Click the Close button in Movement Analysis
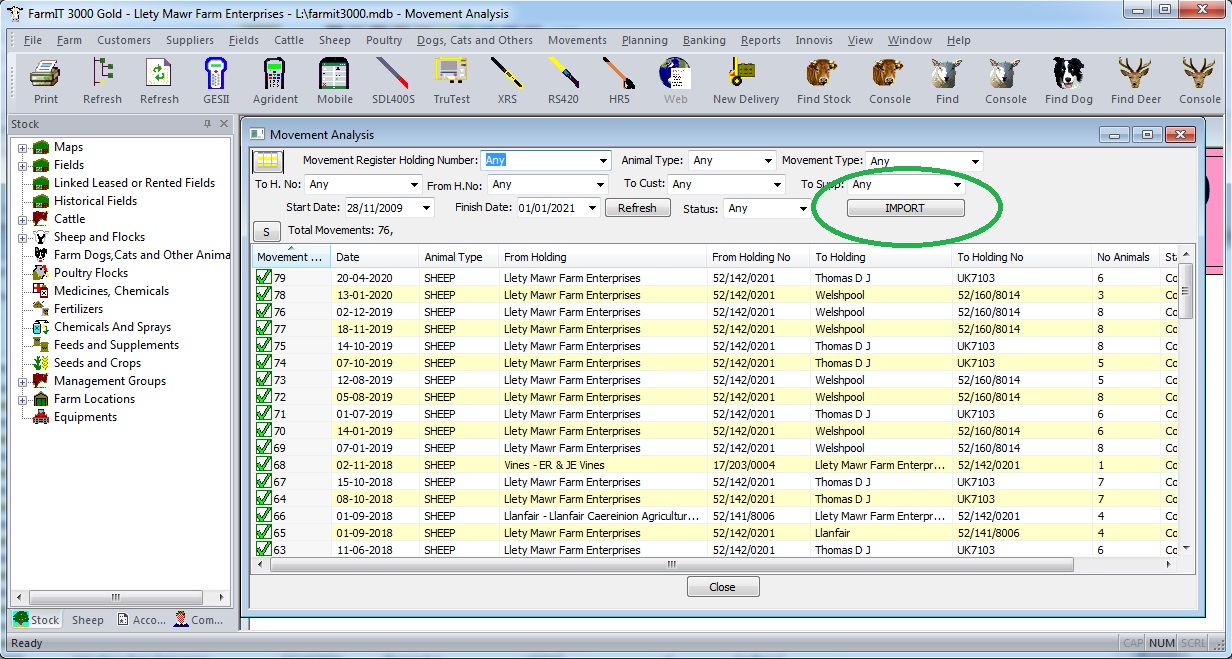Image resolution: width=1232 pixels, height=659 pixels. (x=722, y=587)
